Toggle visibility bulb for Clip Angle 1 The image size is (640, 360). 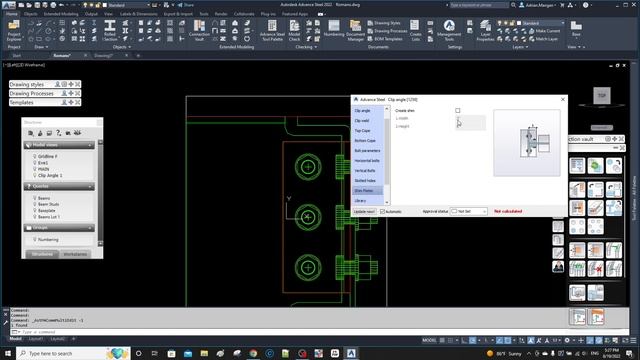(x=35, y=175)
